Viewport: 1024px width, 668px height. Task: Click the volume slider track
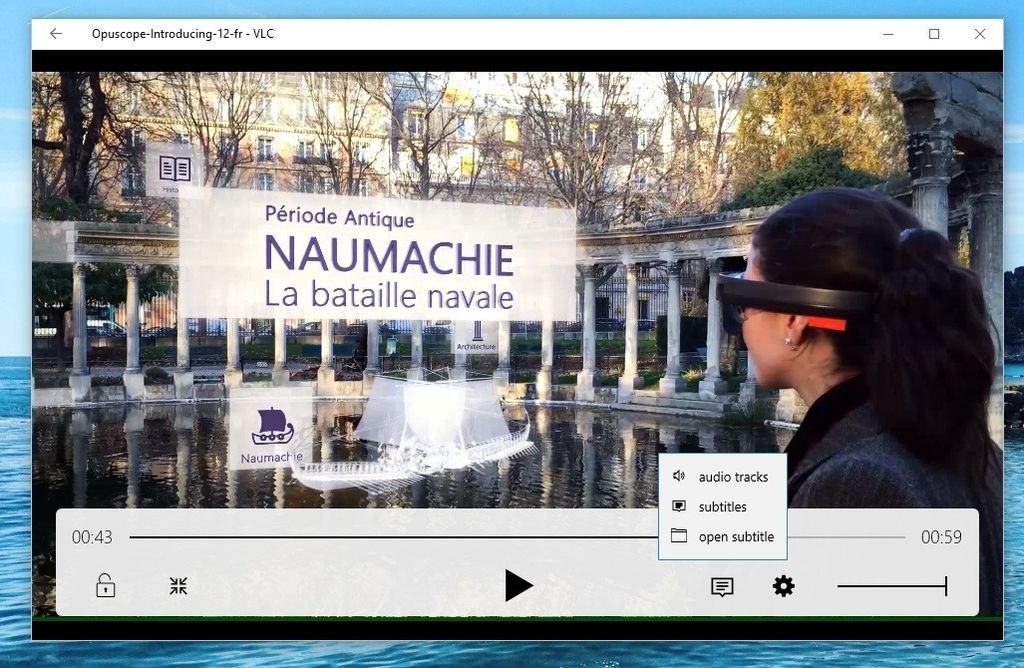(890, 587)
